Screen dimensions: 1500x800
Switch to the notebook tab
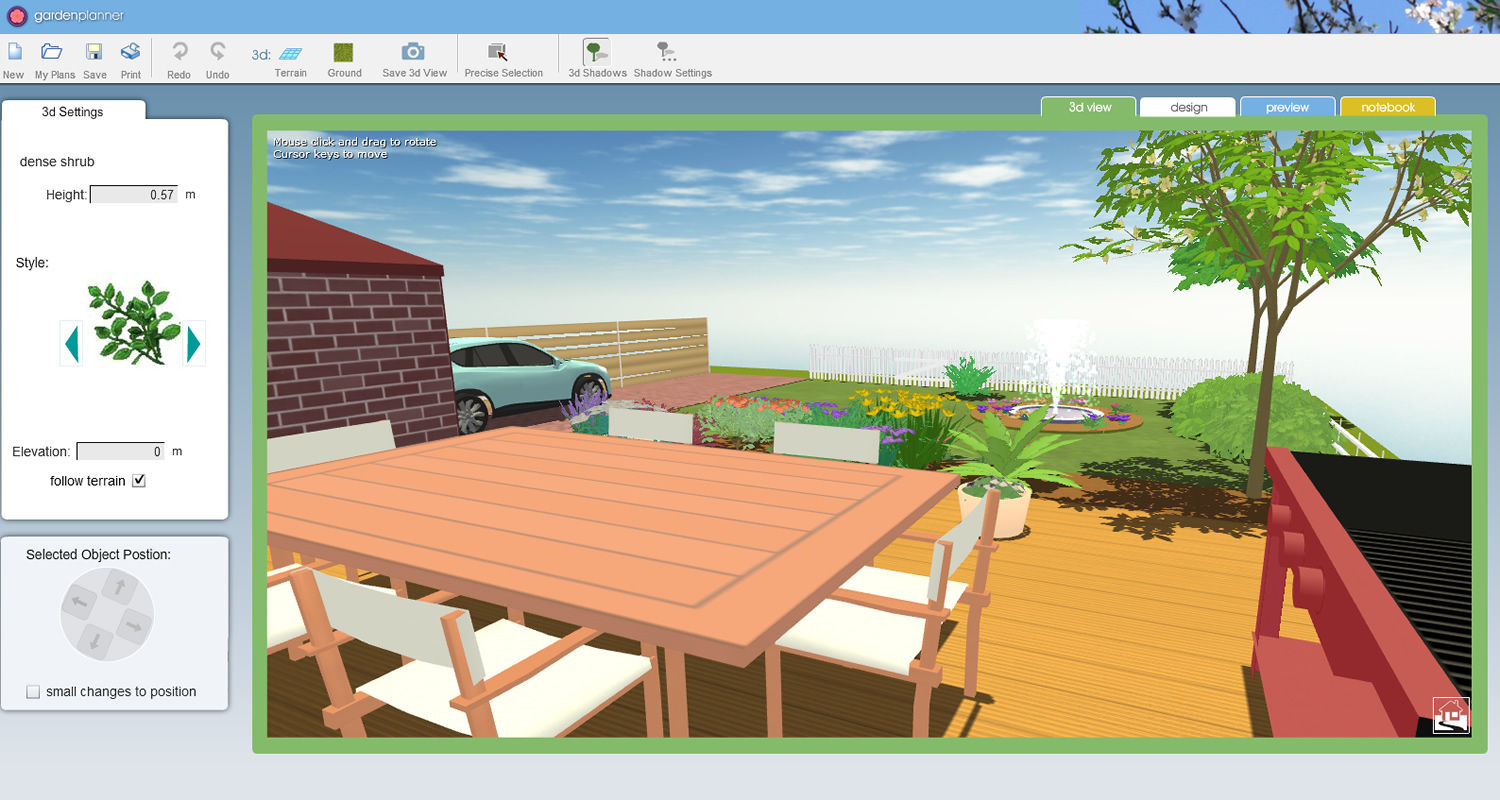pos(1388,107)
